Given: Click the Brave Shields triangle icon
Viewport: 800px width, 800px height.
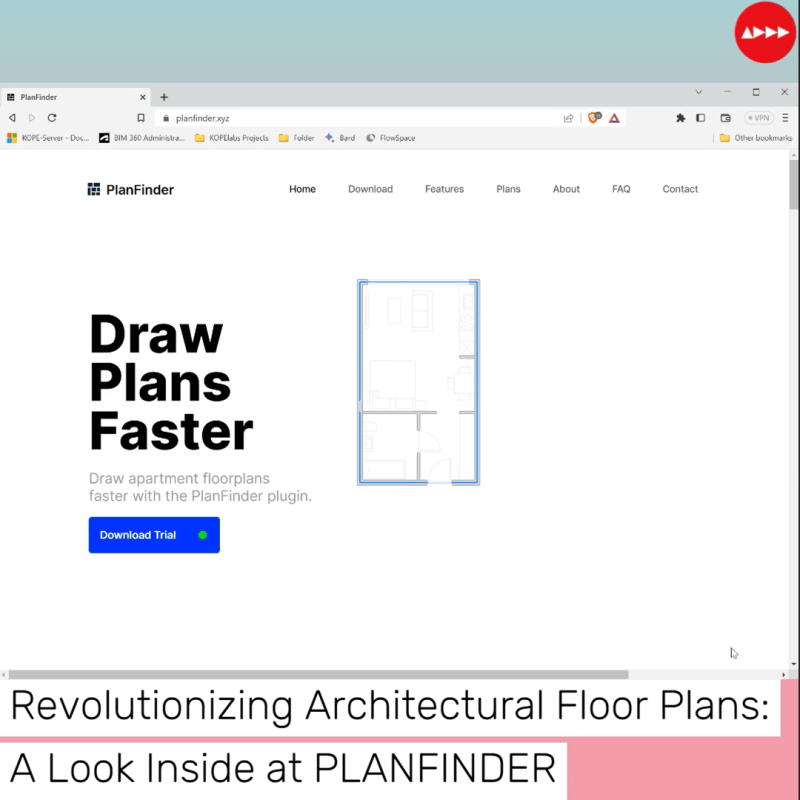Looking at the screenshot, I should [614, 117].
